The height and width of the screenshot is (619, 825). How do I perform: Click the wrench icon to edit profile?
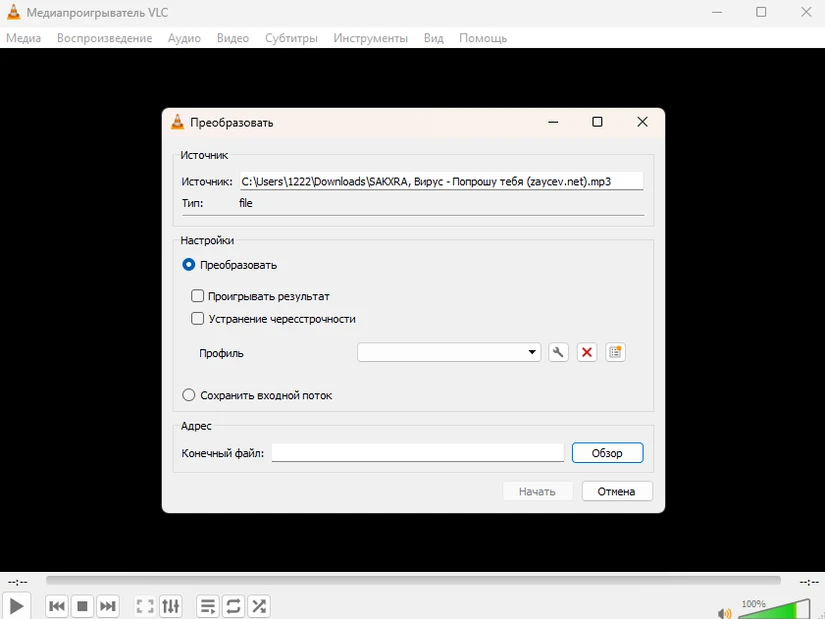pyautogui.click(x=559, y=352)
